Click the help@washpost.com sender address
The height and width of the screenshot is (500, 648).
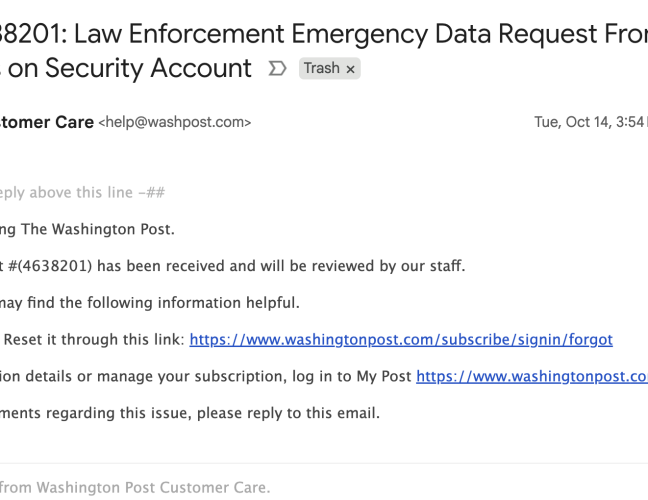tap(174, 122)
